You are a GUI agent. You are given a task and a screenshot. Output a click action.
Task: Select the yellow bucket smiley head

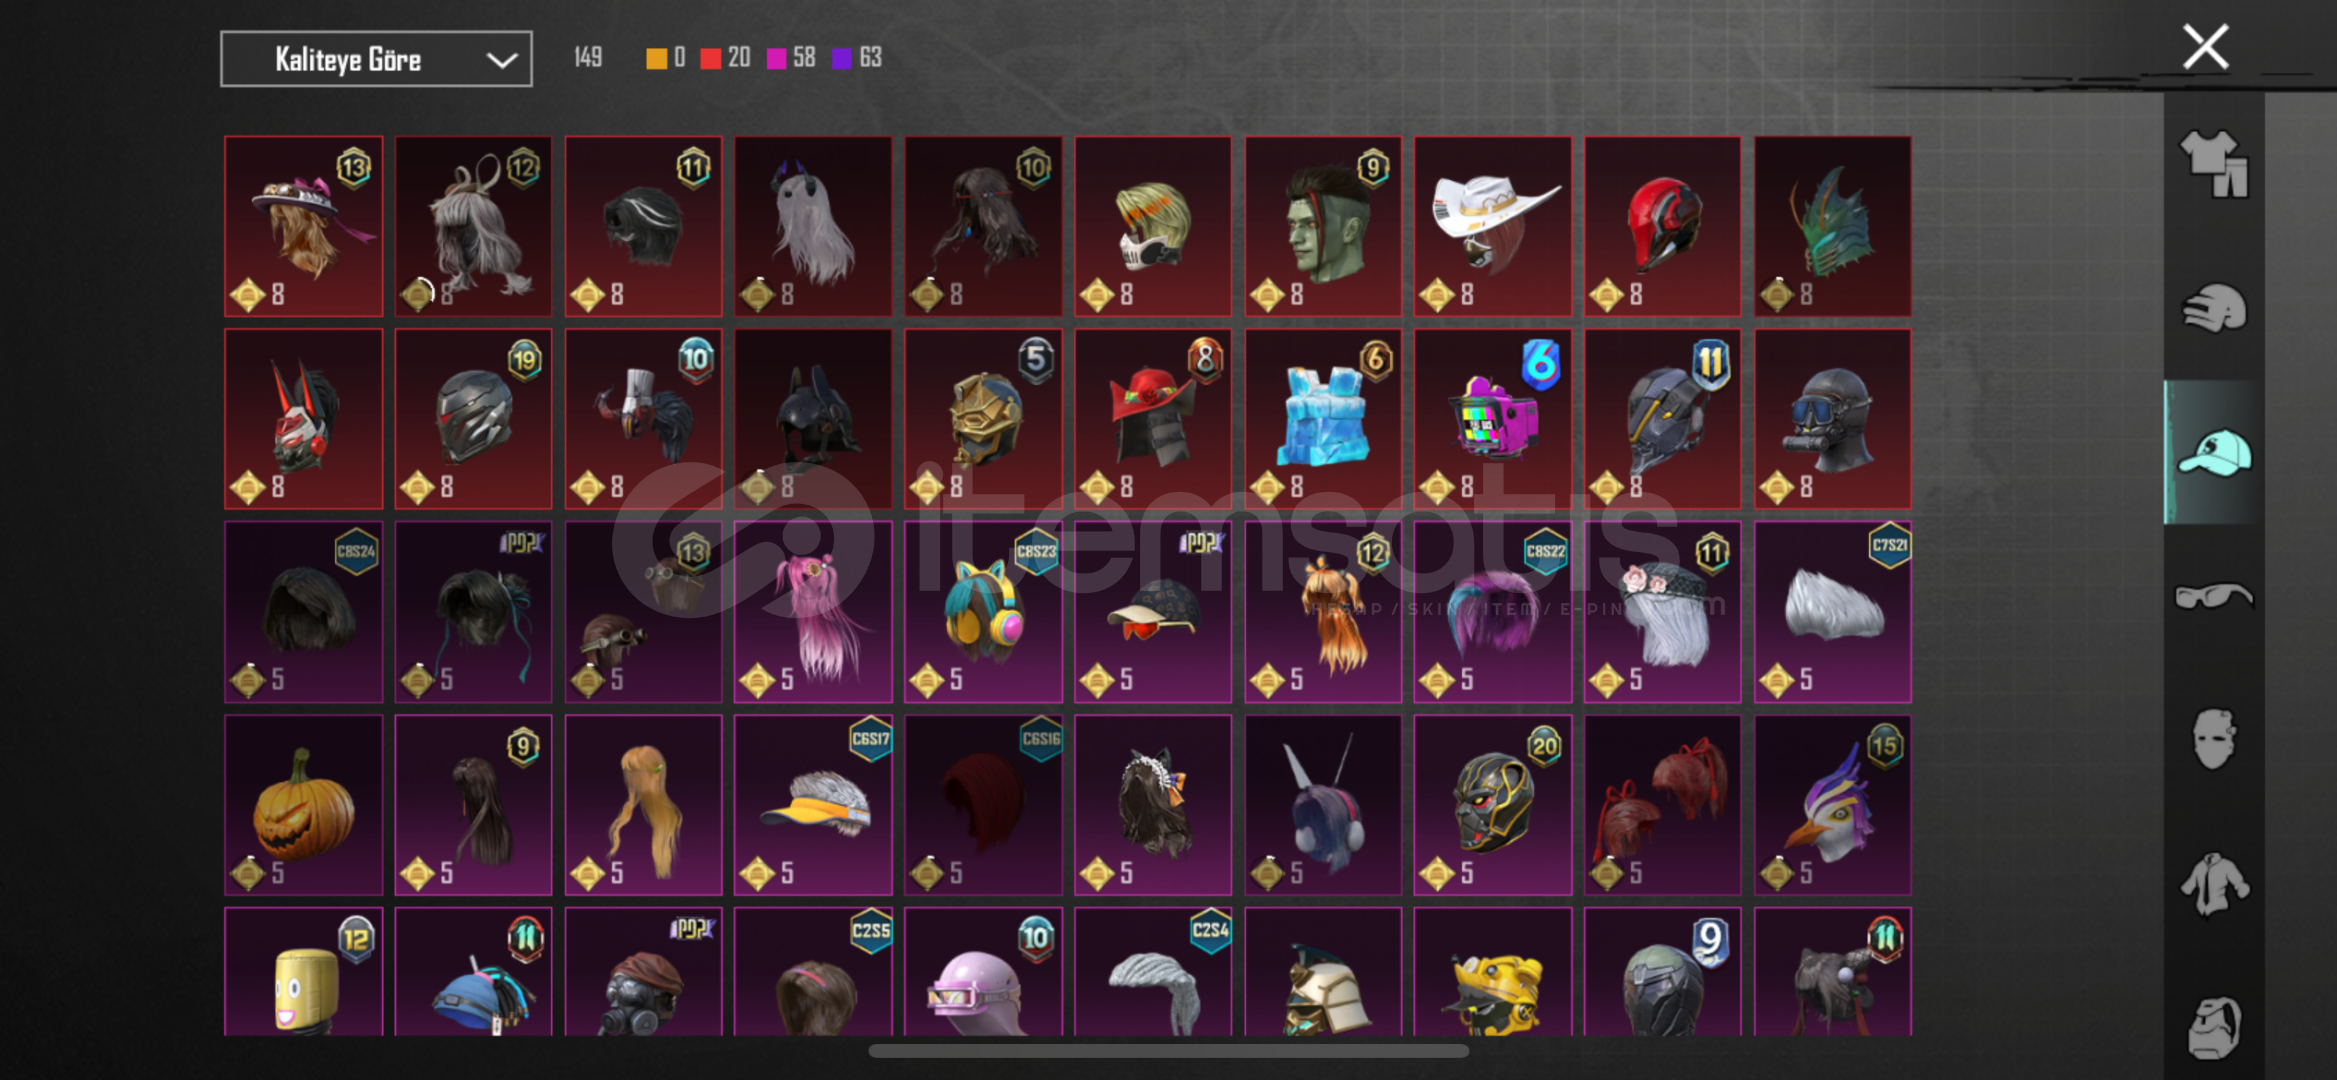[x=304, y=971]
